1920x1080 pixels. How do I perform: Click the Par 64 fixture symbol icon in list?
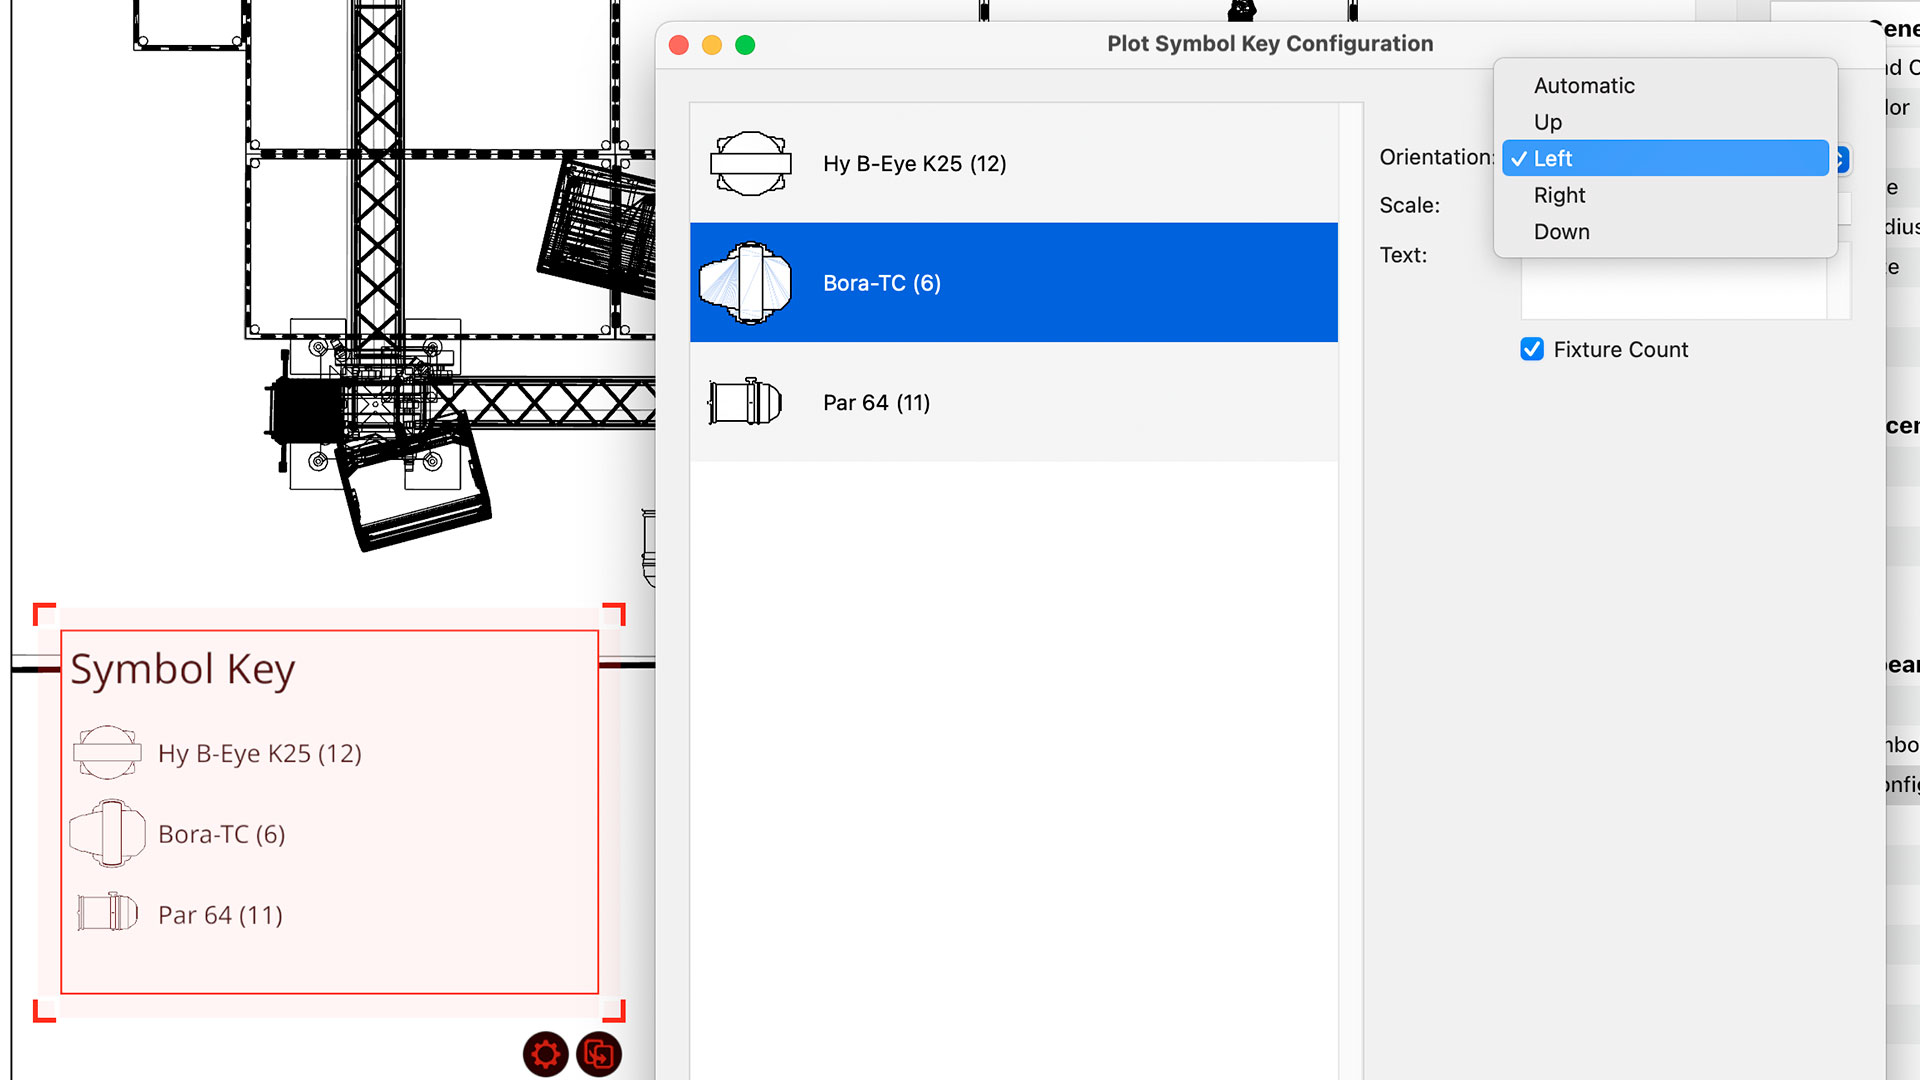(745, 402)
